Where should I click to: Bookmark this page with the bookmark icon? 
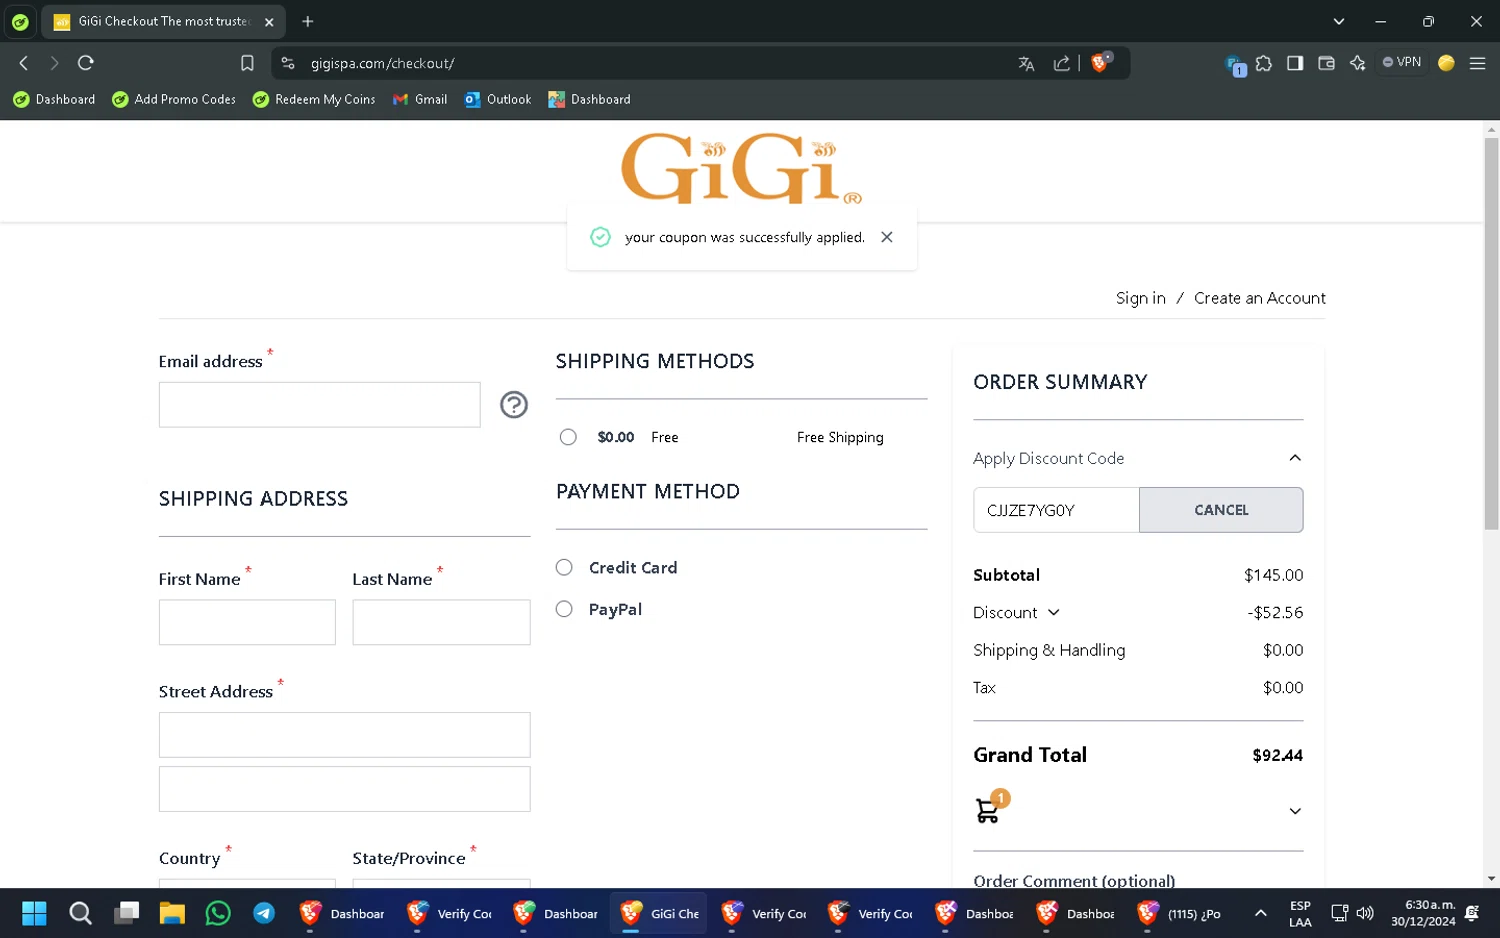(247, 63)
